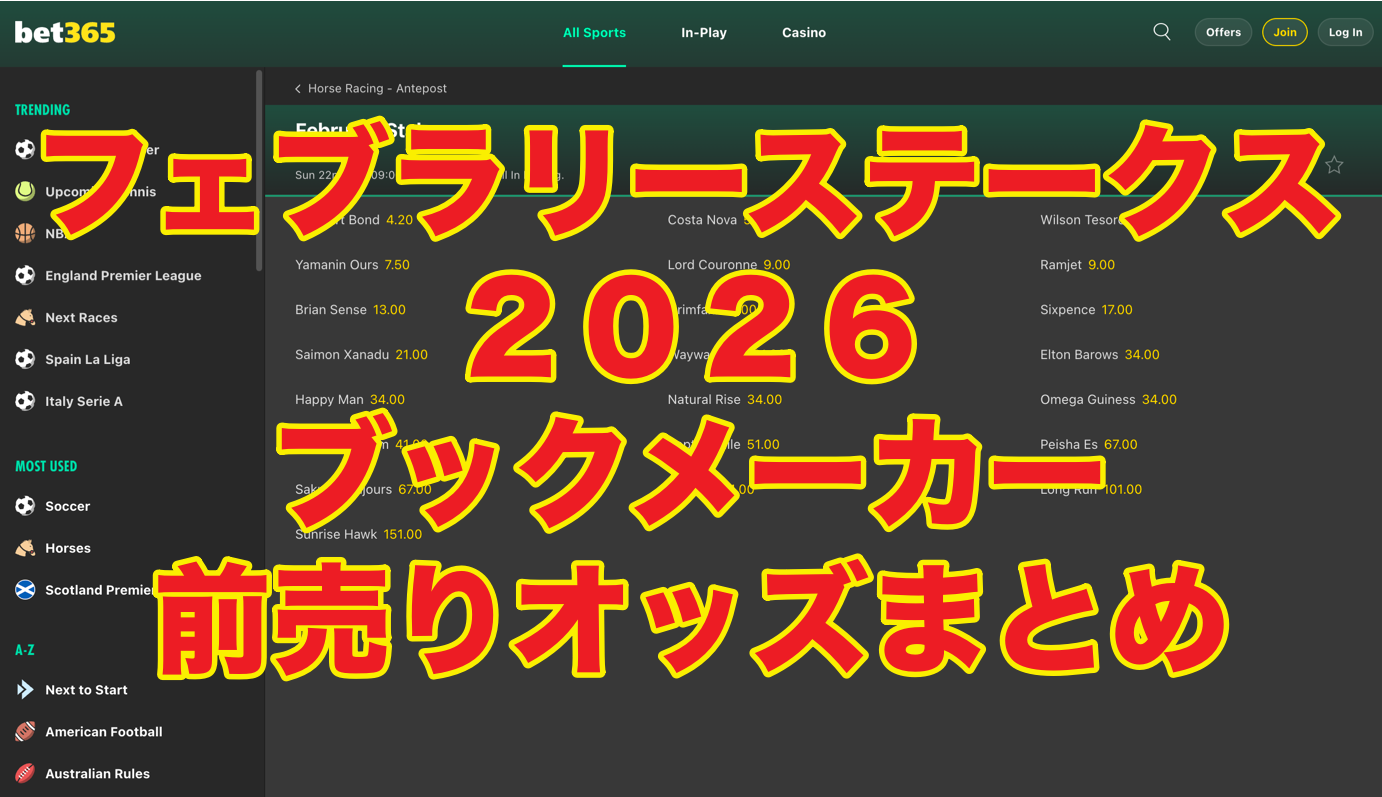
Task: Select Ramjet at odds 9.00
Action: pyautogui.click(x=1077, y=265)
